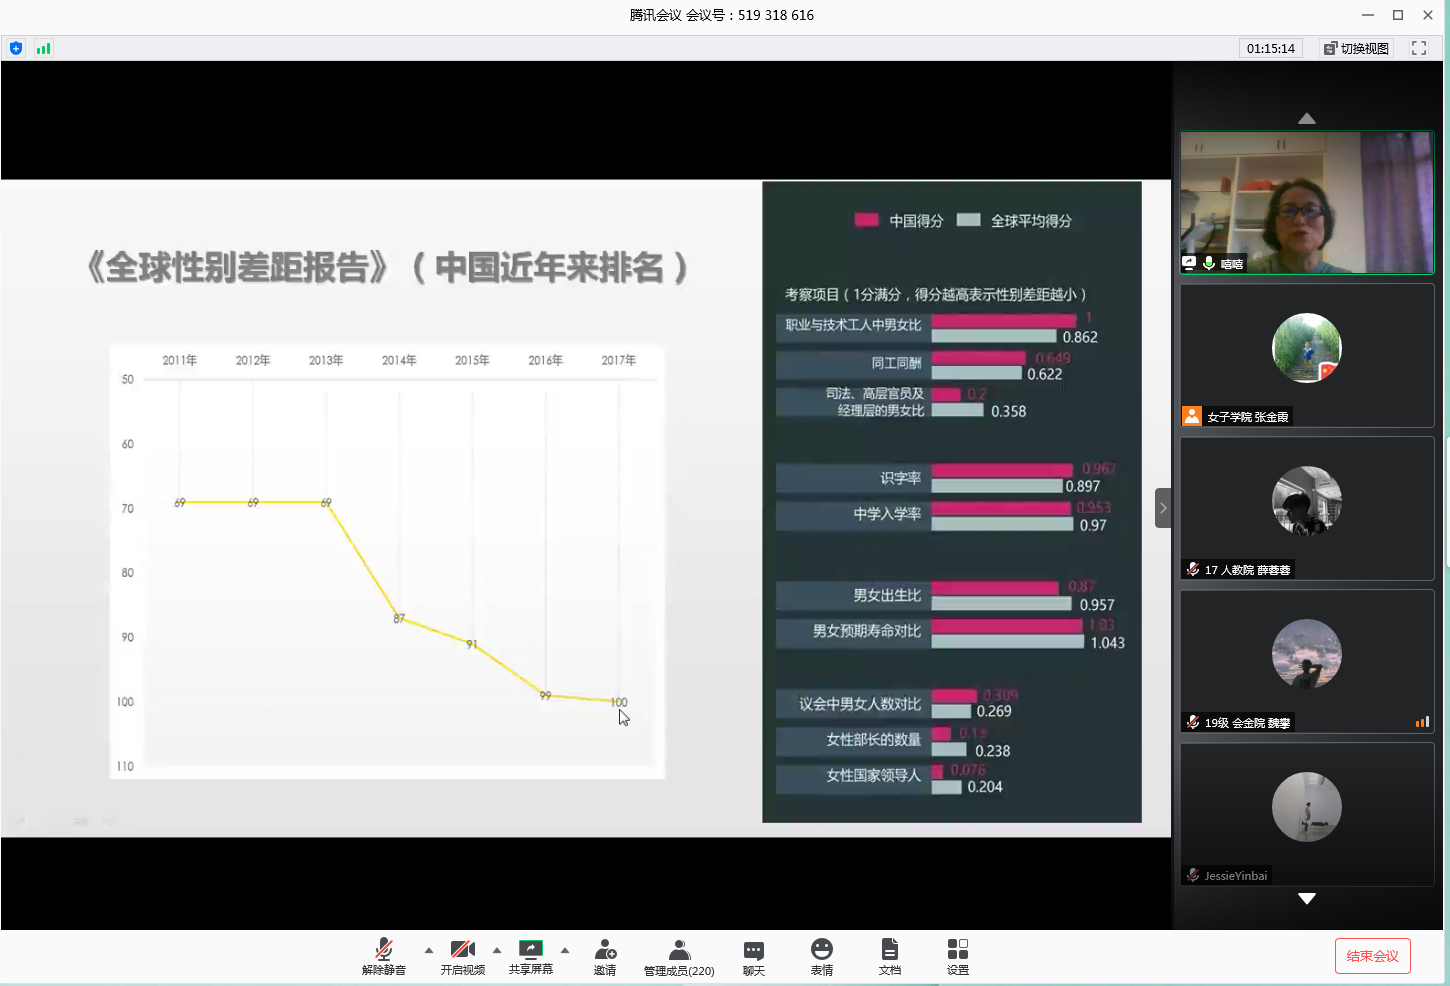Viewport: 1450px width, 986px height.
Task: Expand share options arrow next to 共享屏幕
Action: pos(565,950)
